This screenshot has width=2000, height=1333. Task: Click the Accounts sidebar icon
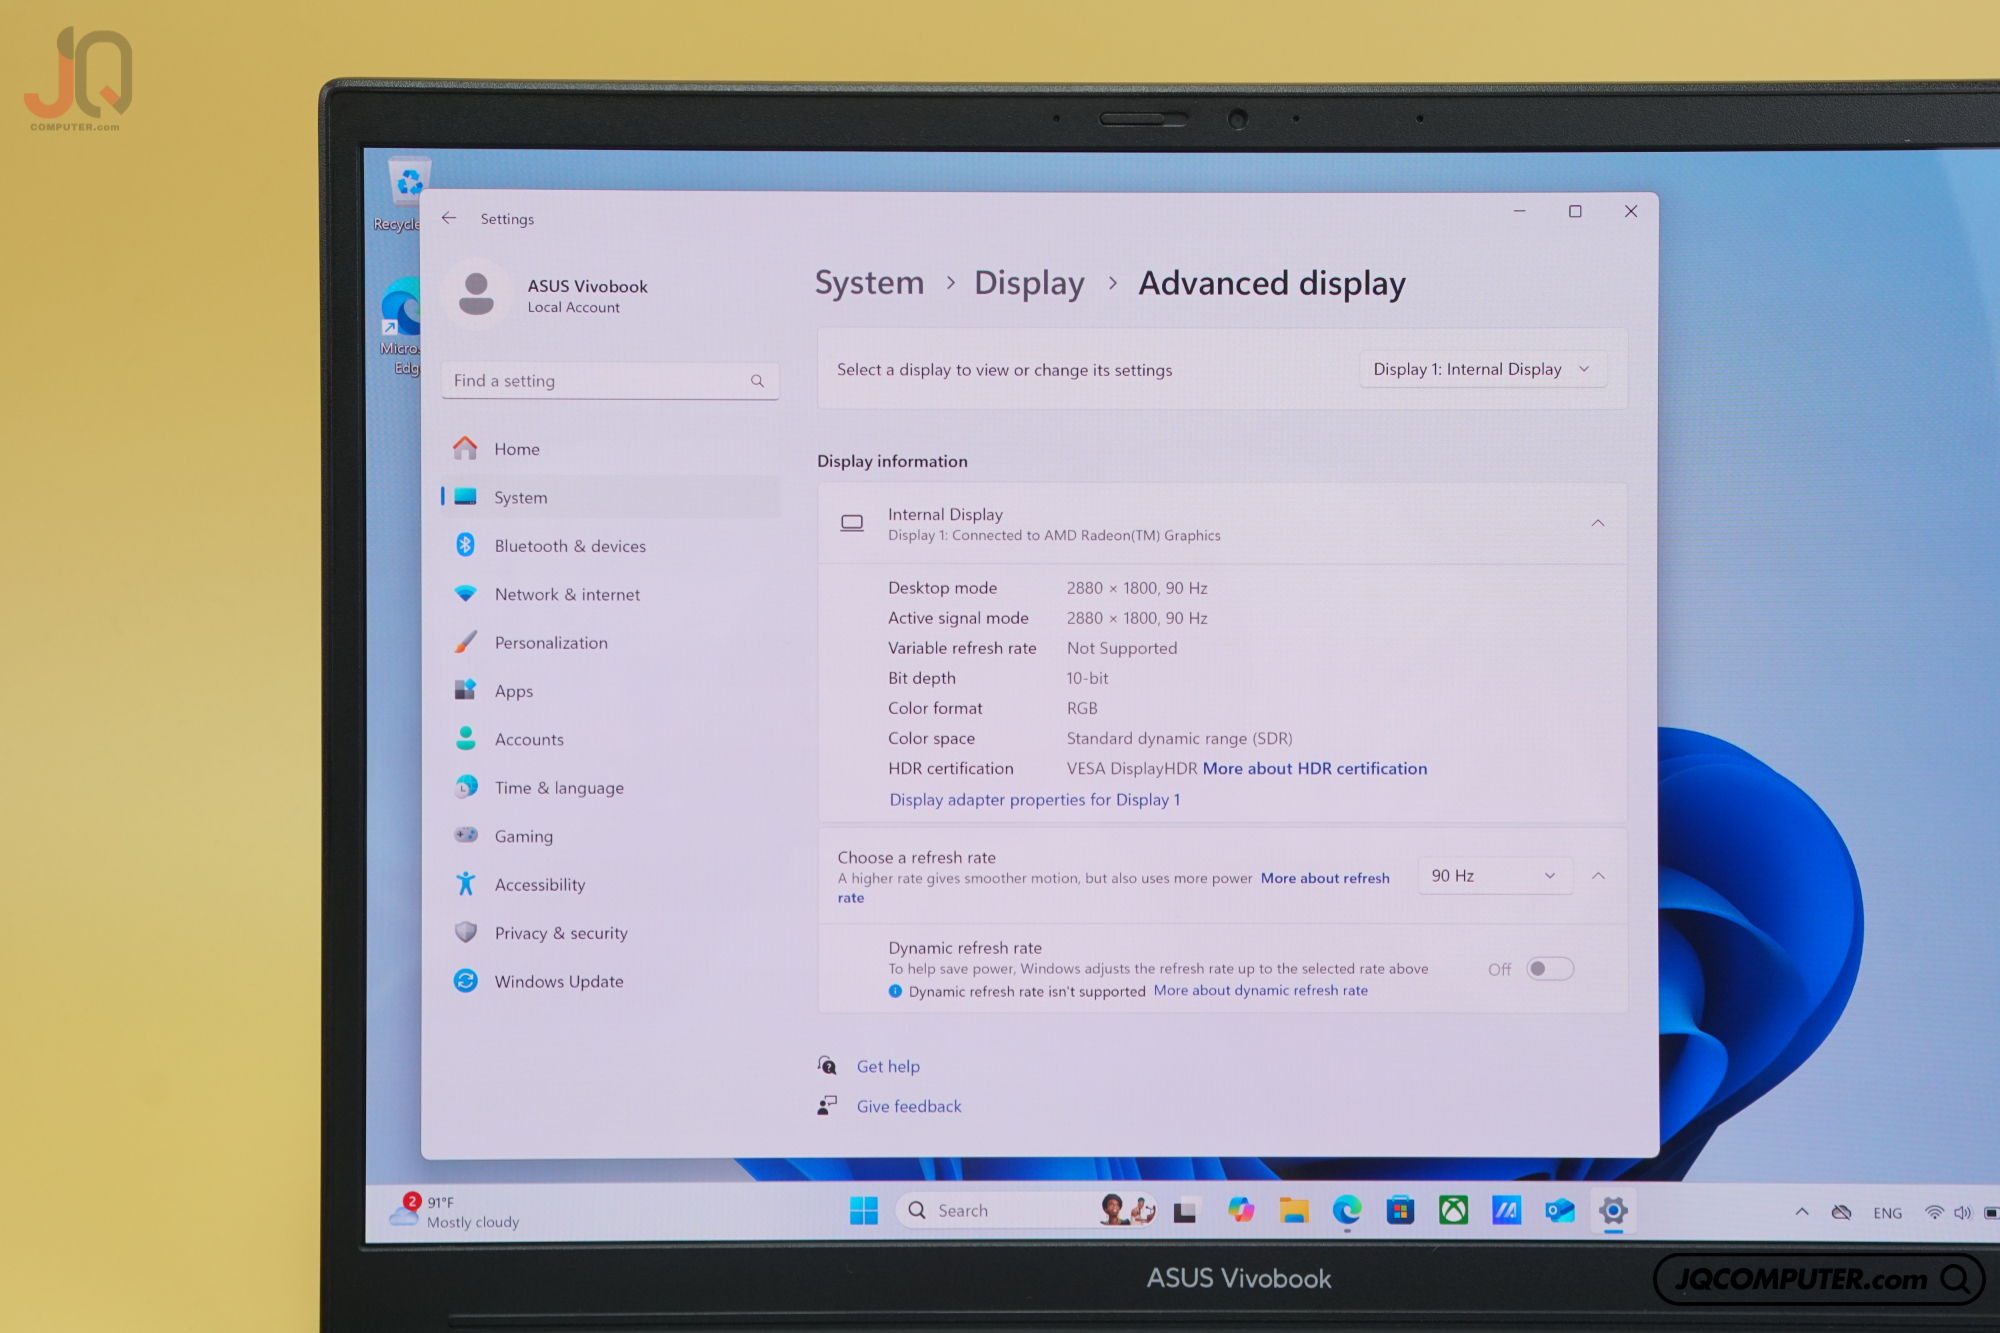click(x=466, y=739)
